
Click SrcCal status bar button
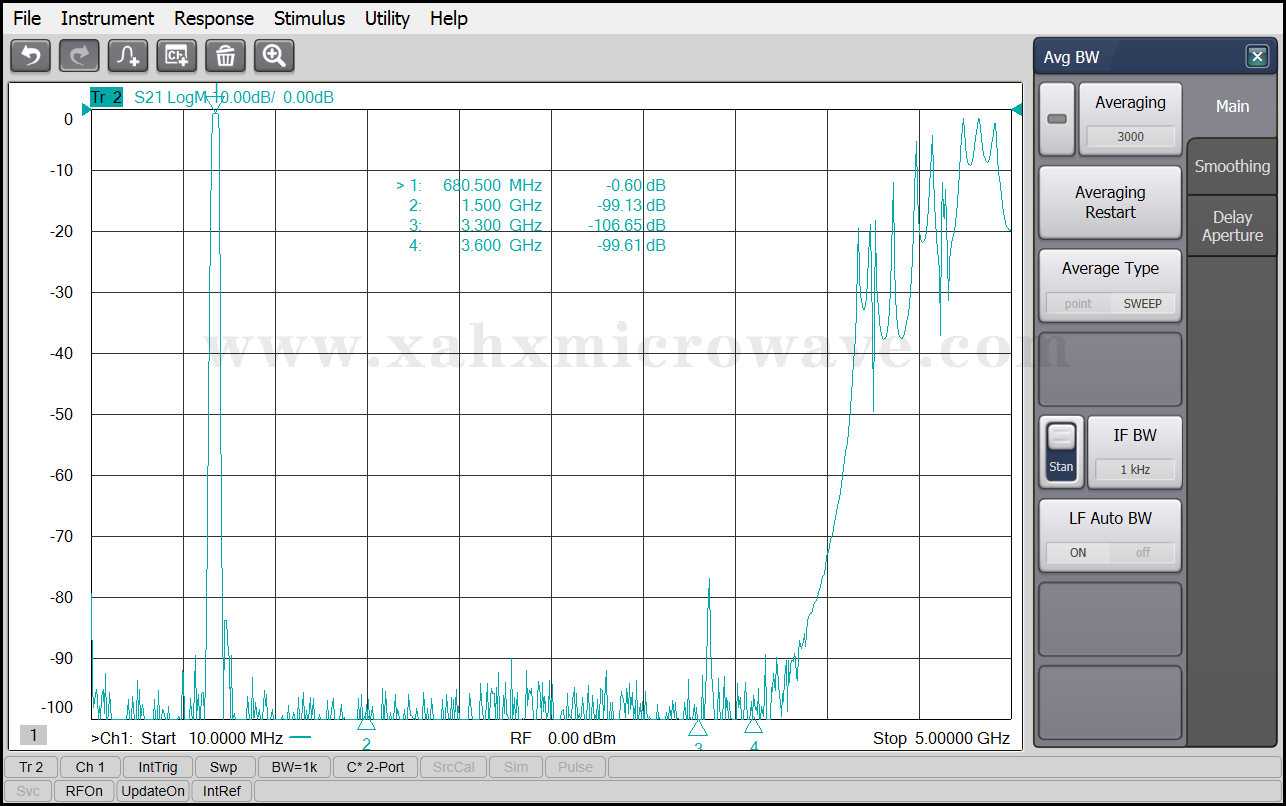coord(454,767)
